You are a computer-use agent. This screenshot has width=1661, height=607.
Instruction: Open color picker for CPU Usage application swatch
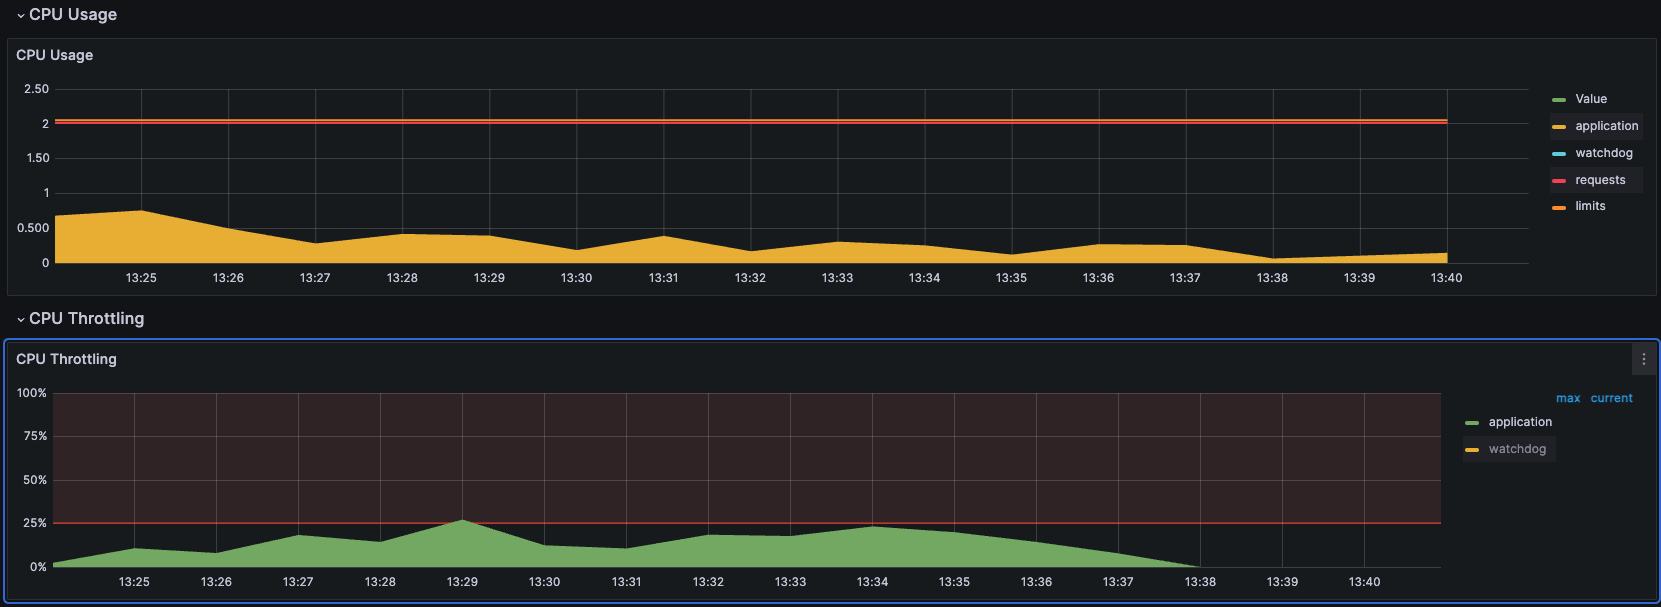tap(1559, 127)
